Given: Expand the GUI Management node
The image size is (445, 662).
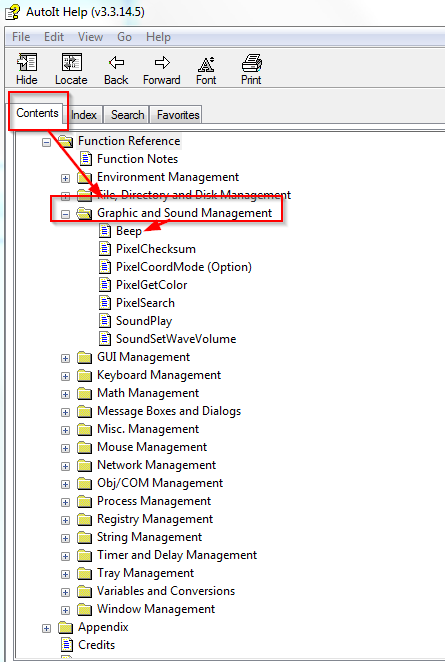Looking at the screenshot, I should [65, 358].
